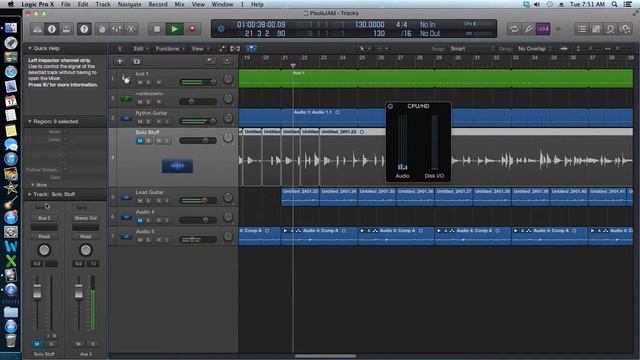
Task: Mute the Rythm Guitar track
Action: pyautogui.click(x=140, y=121)
